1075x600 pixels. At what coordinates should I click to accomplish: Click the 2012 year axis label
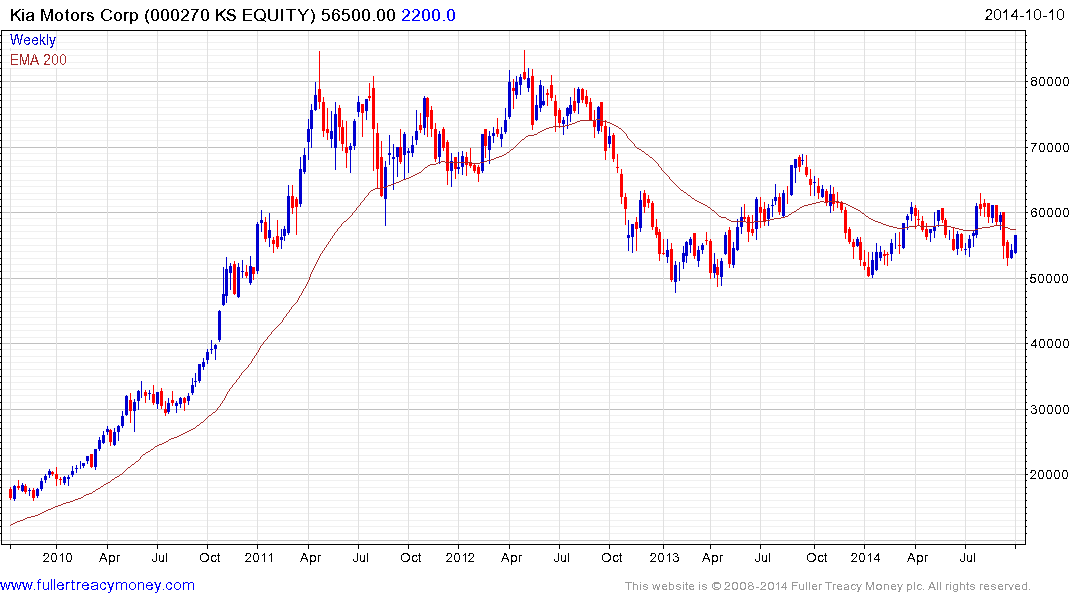click(460, 557)
